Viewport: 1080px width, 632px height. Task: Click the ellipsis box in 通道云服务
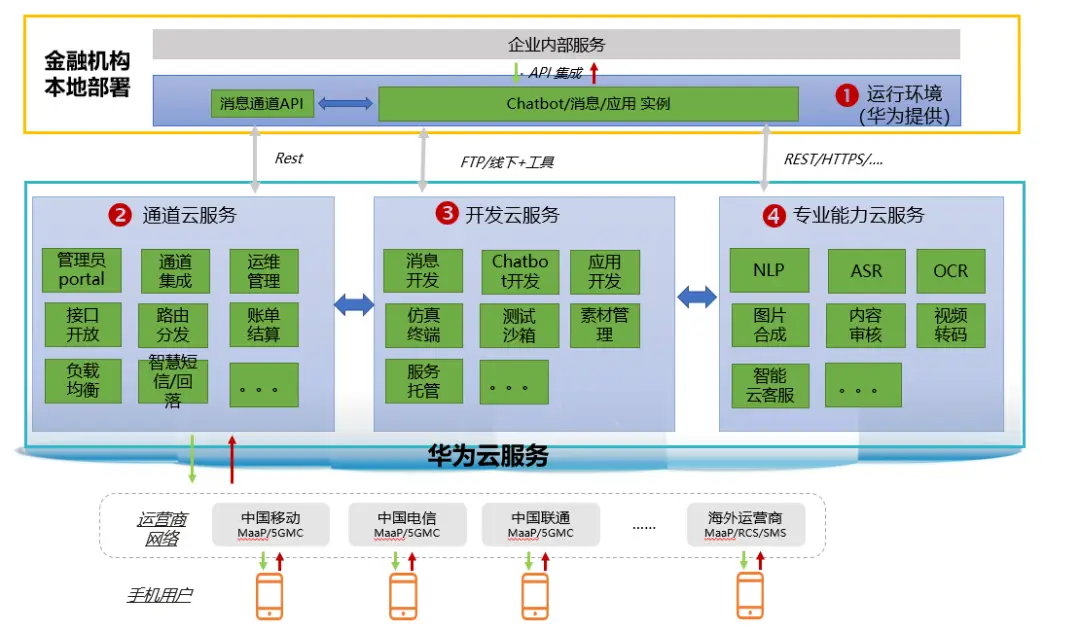(x=264, y=385)
